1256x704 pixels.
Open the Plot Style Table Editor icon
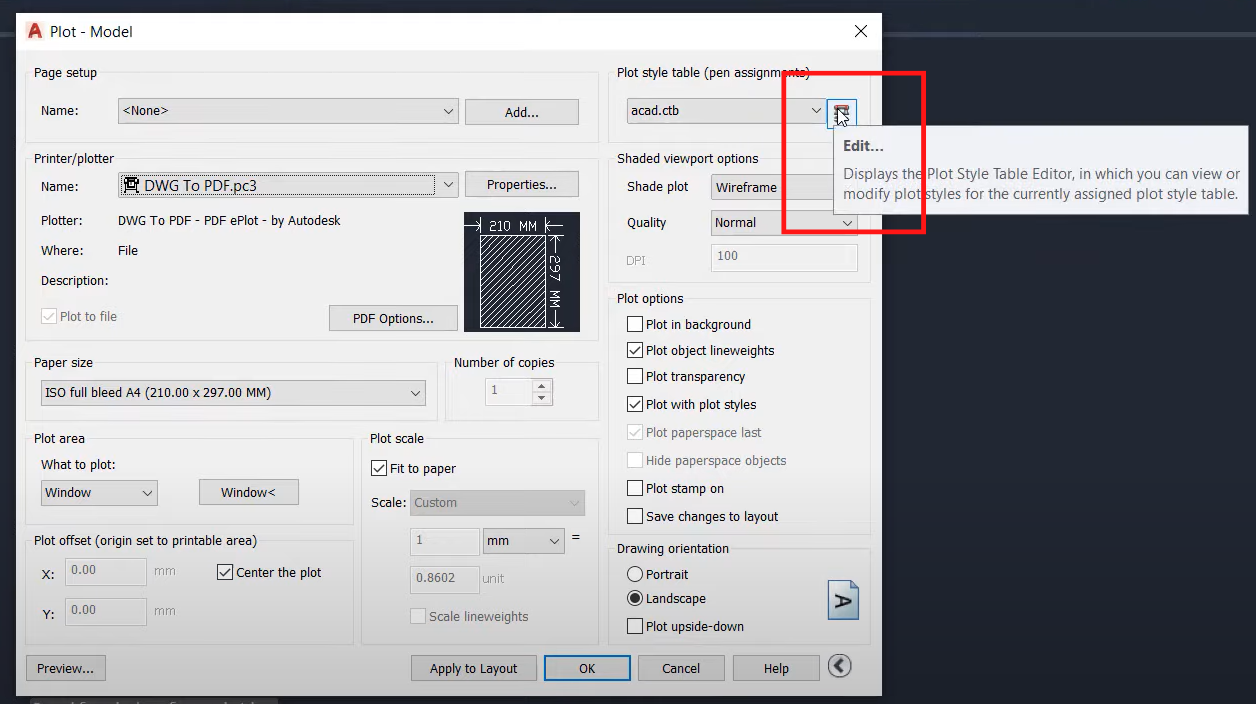841,113
